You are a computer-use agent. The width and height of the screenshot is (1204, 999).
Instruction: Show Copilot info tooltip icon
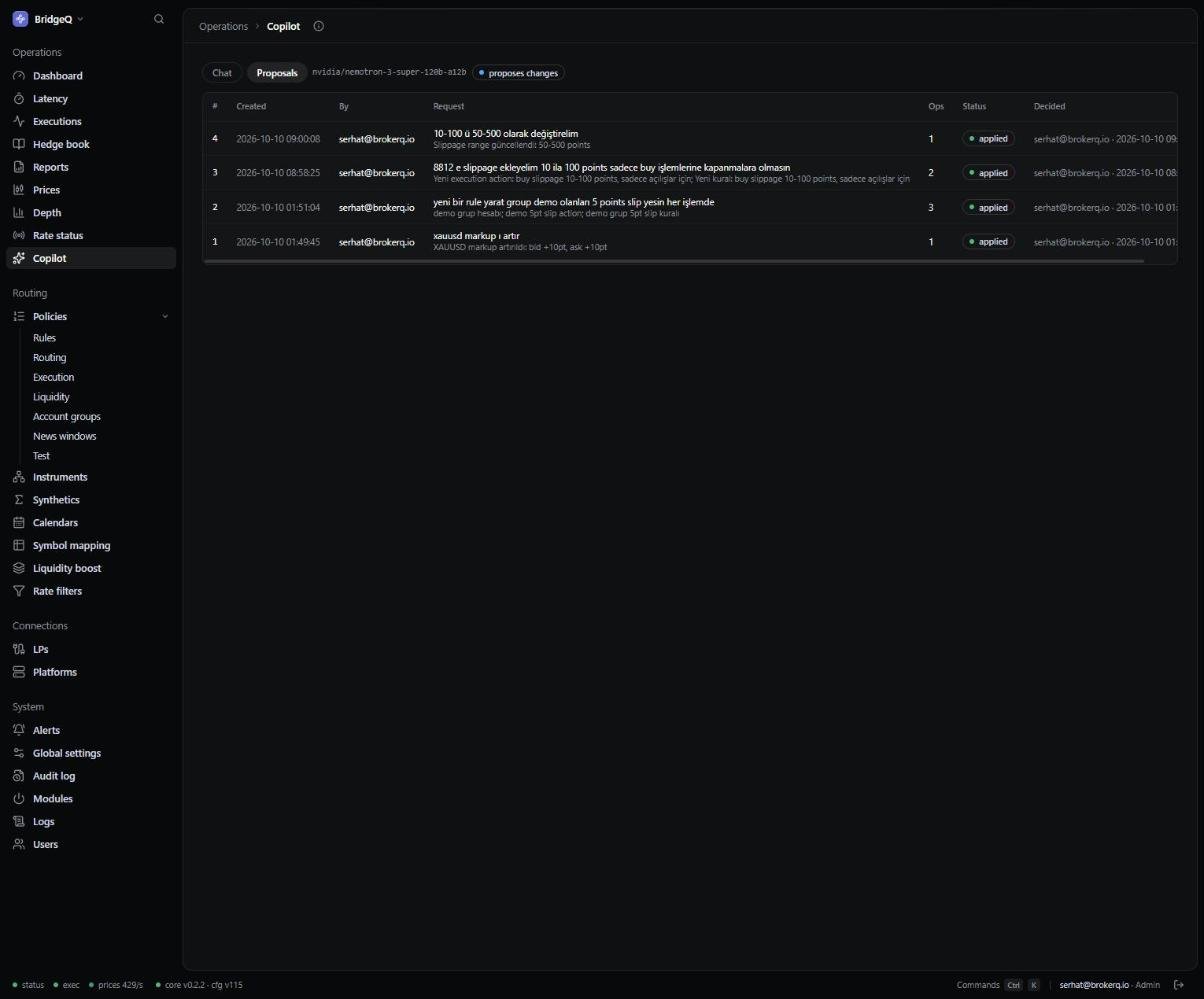pyautogui.click(x=319, y=26)
